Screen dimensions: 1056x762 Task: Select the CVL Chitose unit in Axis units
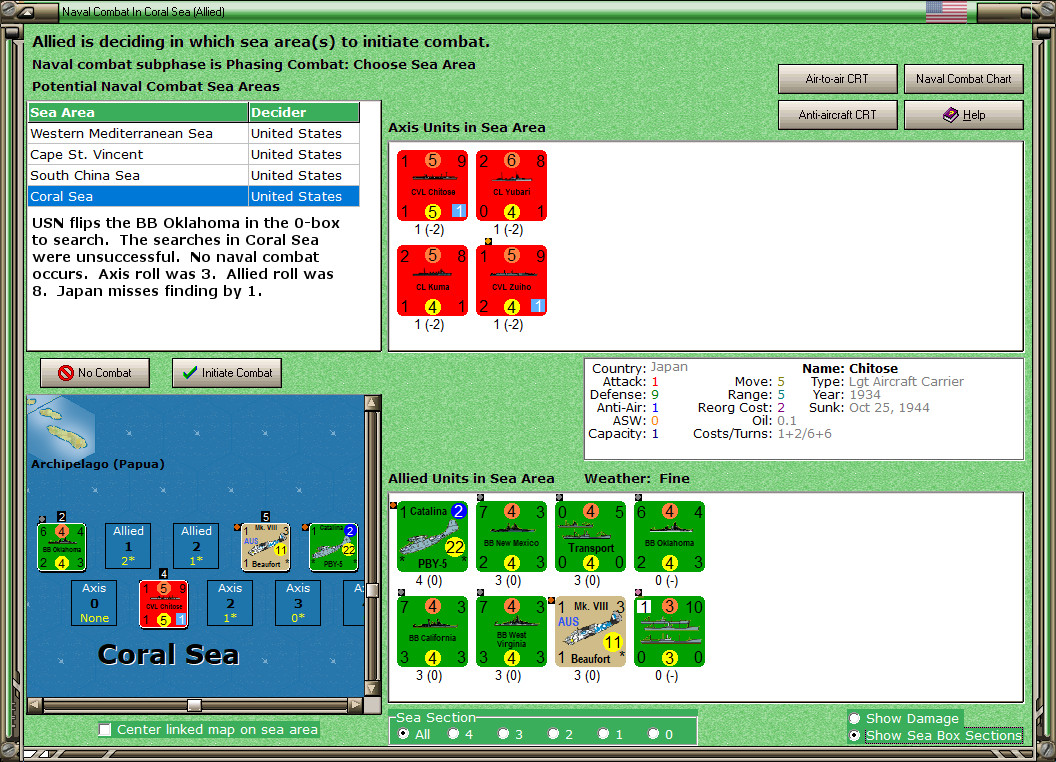pyautogui.click(x=432, y=186)
